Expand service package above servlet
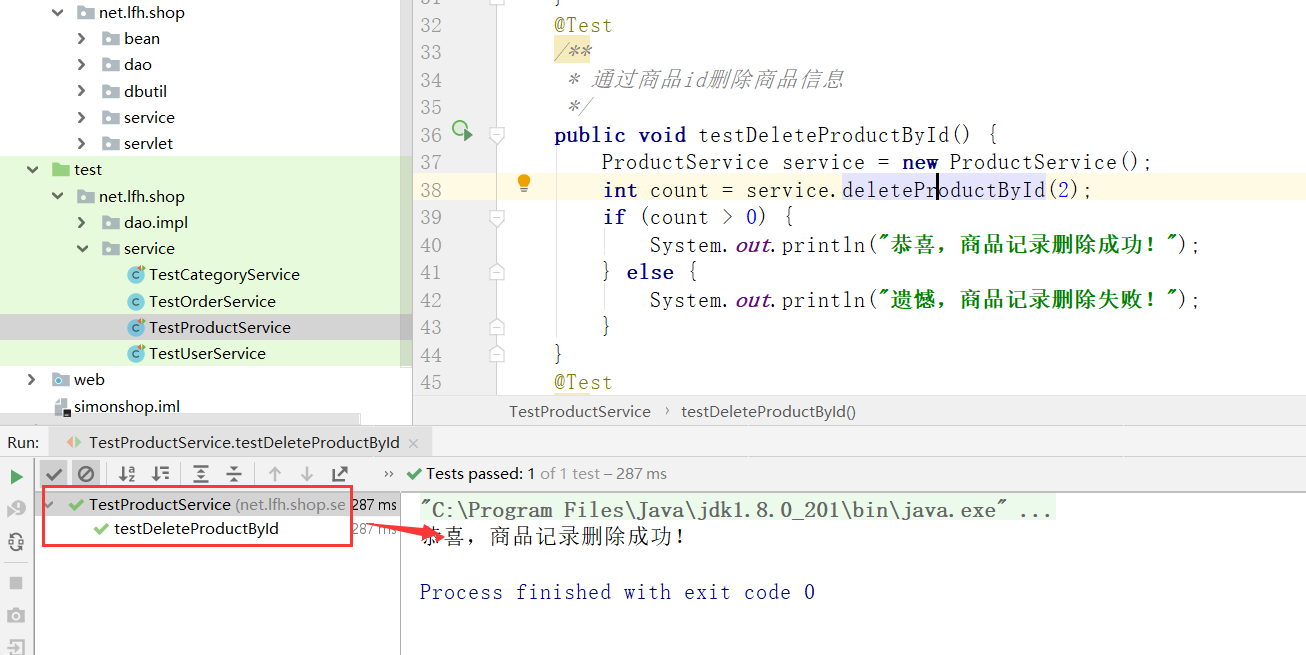The height and width of the screenshot is (655, 1306). [x=82, y=117]
